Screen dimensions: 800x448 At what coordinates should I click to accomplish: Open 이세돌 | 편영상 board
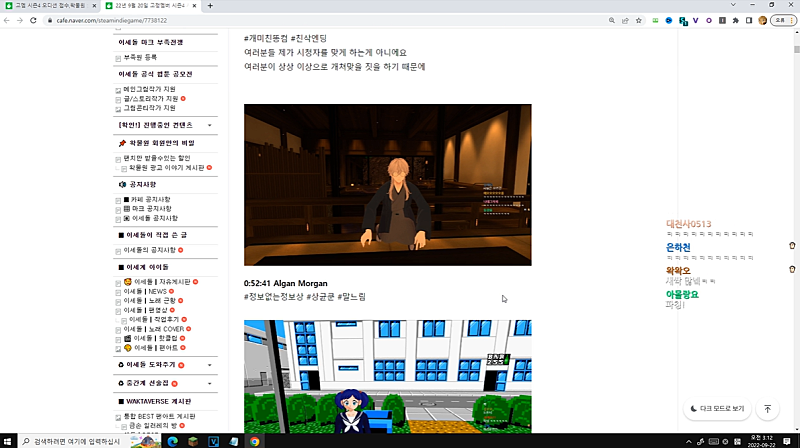(145, 310)
